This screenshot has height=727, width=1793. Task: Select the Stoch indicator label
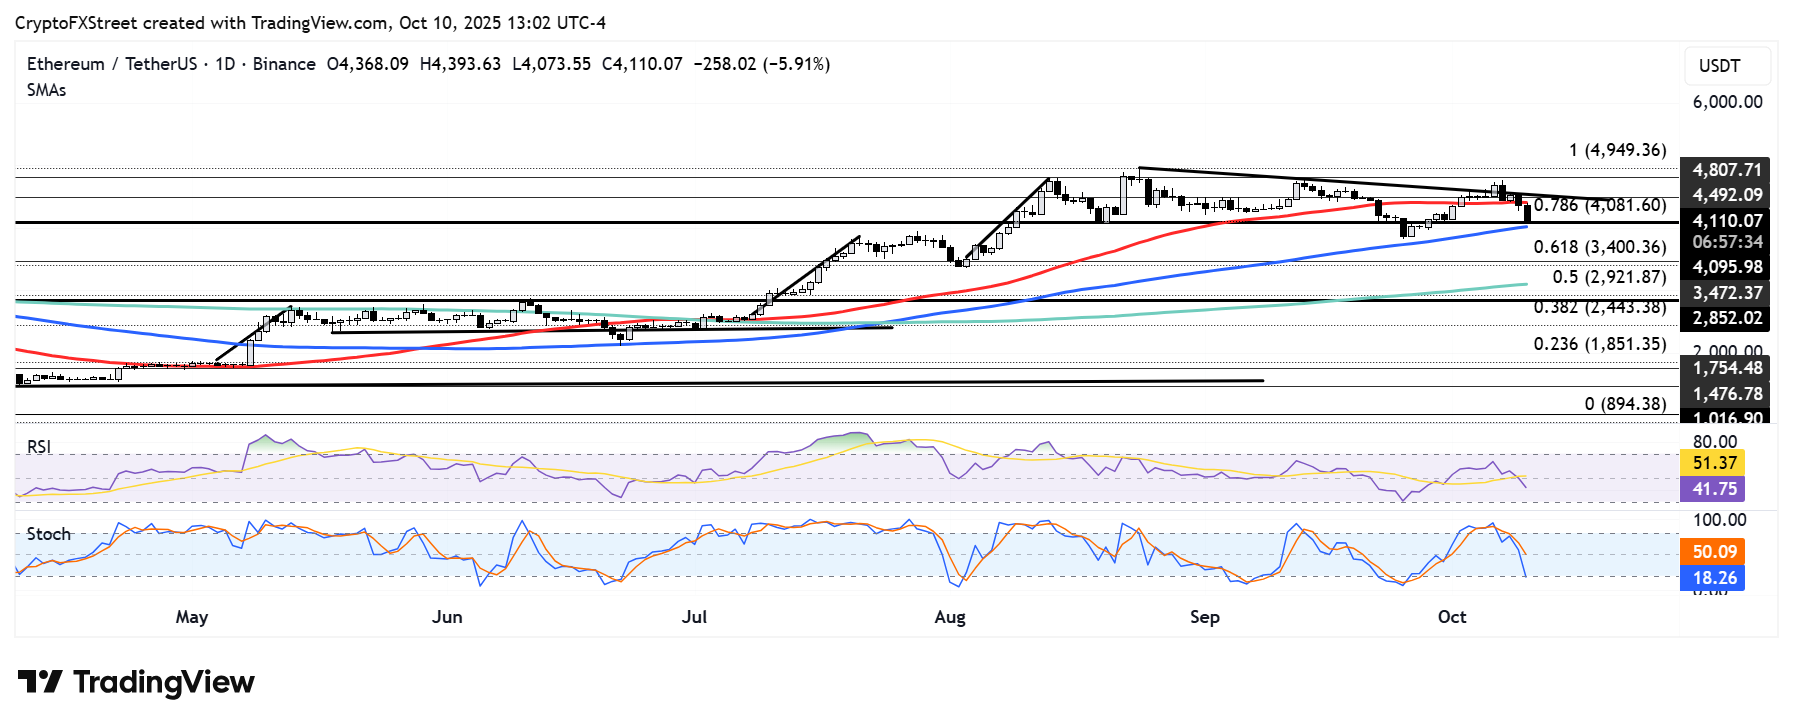tap(49, 534)
